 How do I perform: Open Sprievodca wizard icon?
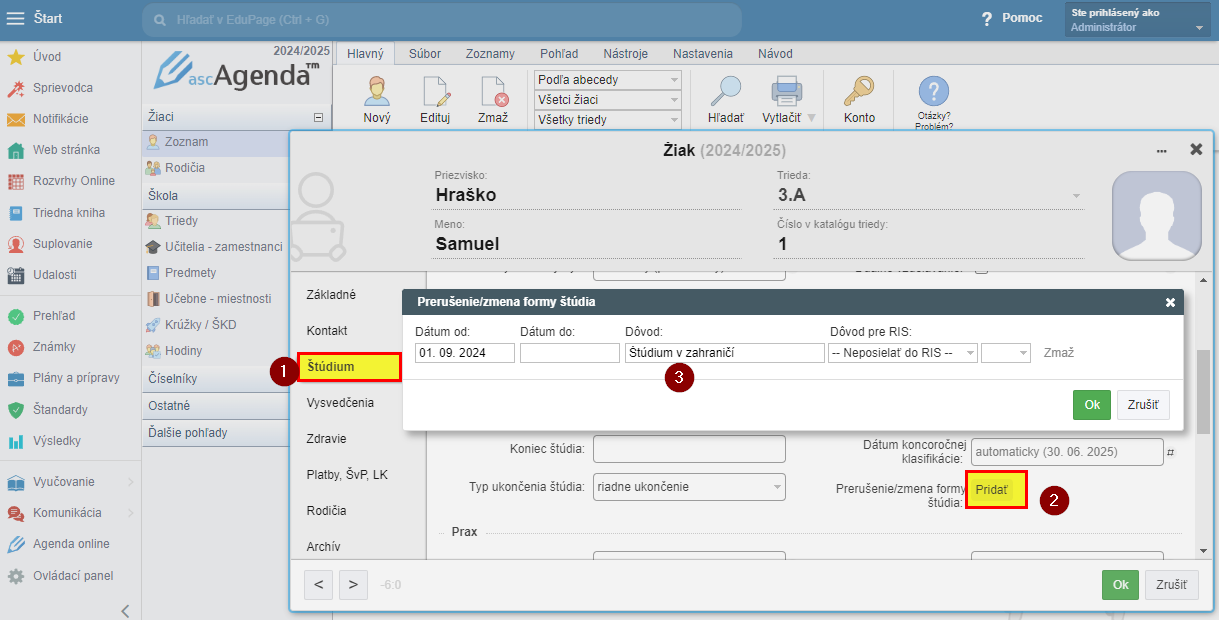(16, 88)
